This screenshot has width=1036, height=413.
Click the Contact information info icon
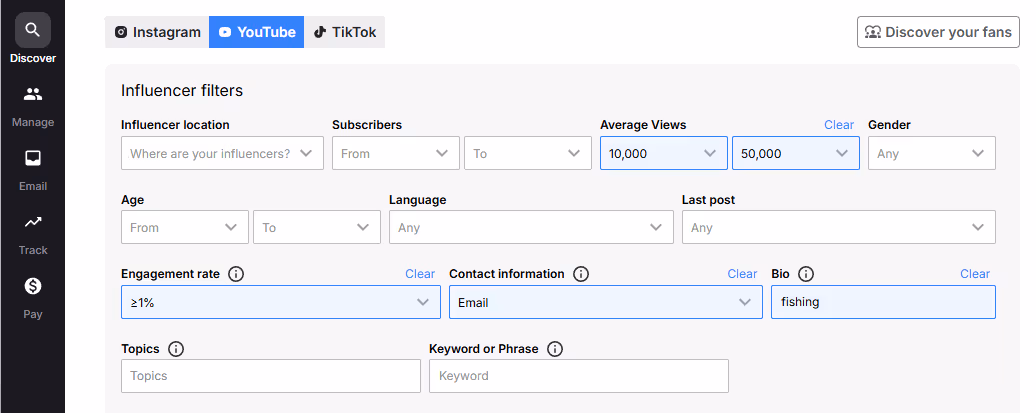tap(581, 274)
